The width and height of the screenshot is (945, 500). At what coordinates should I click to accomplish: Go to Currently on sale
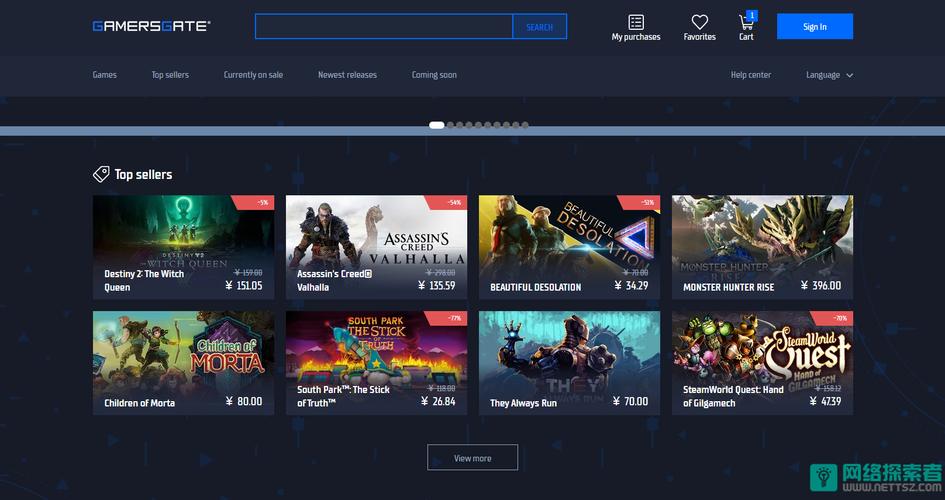(x=253, y=75)
